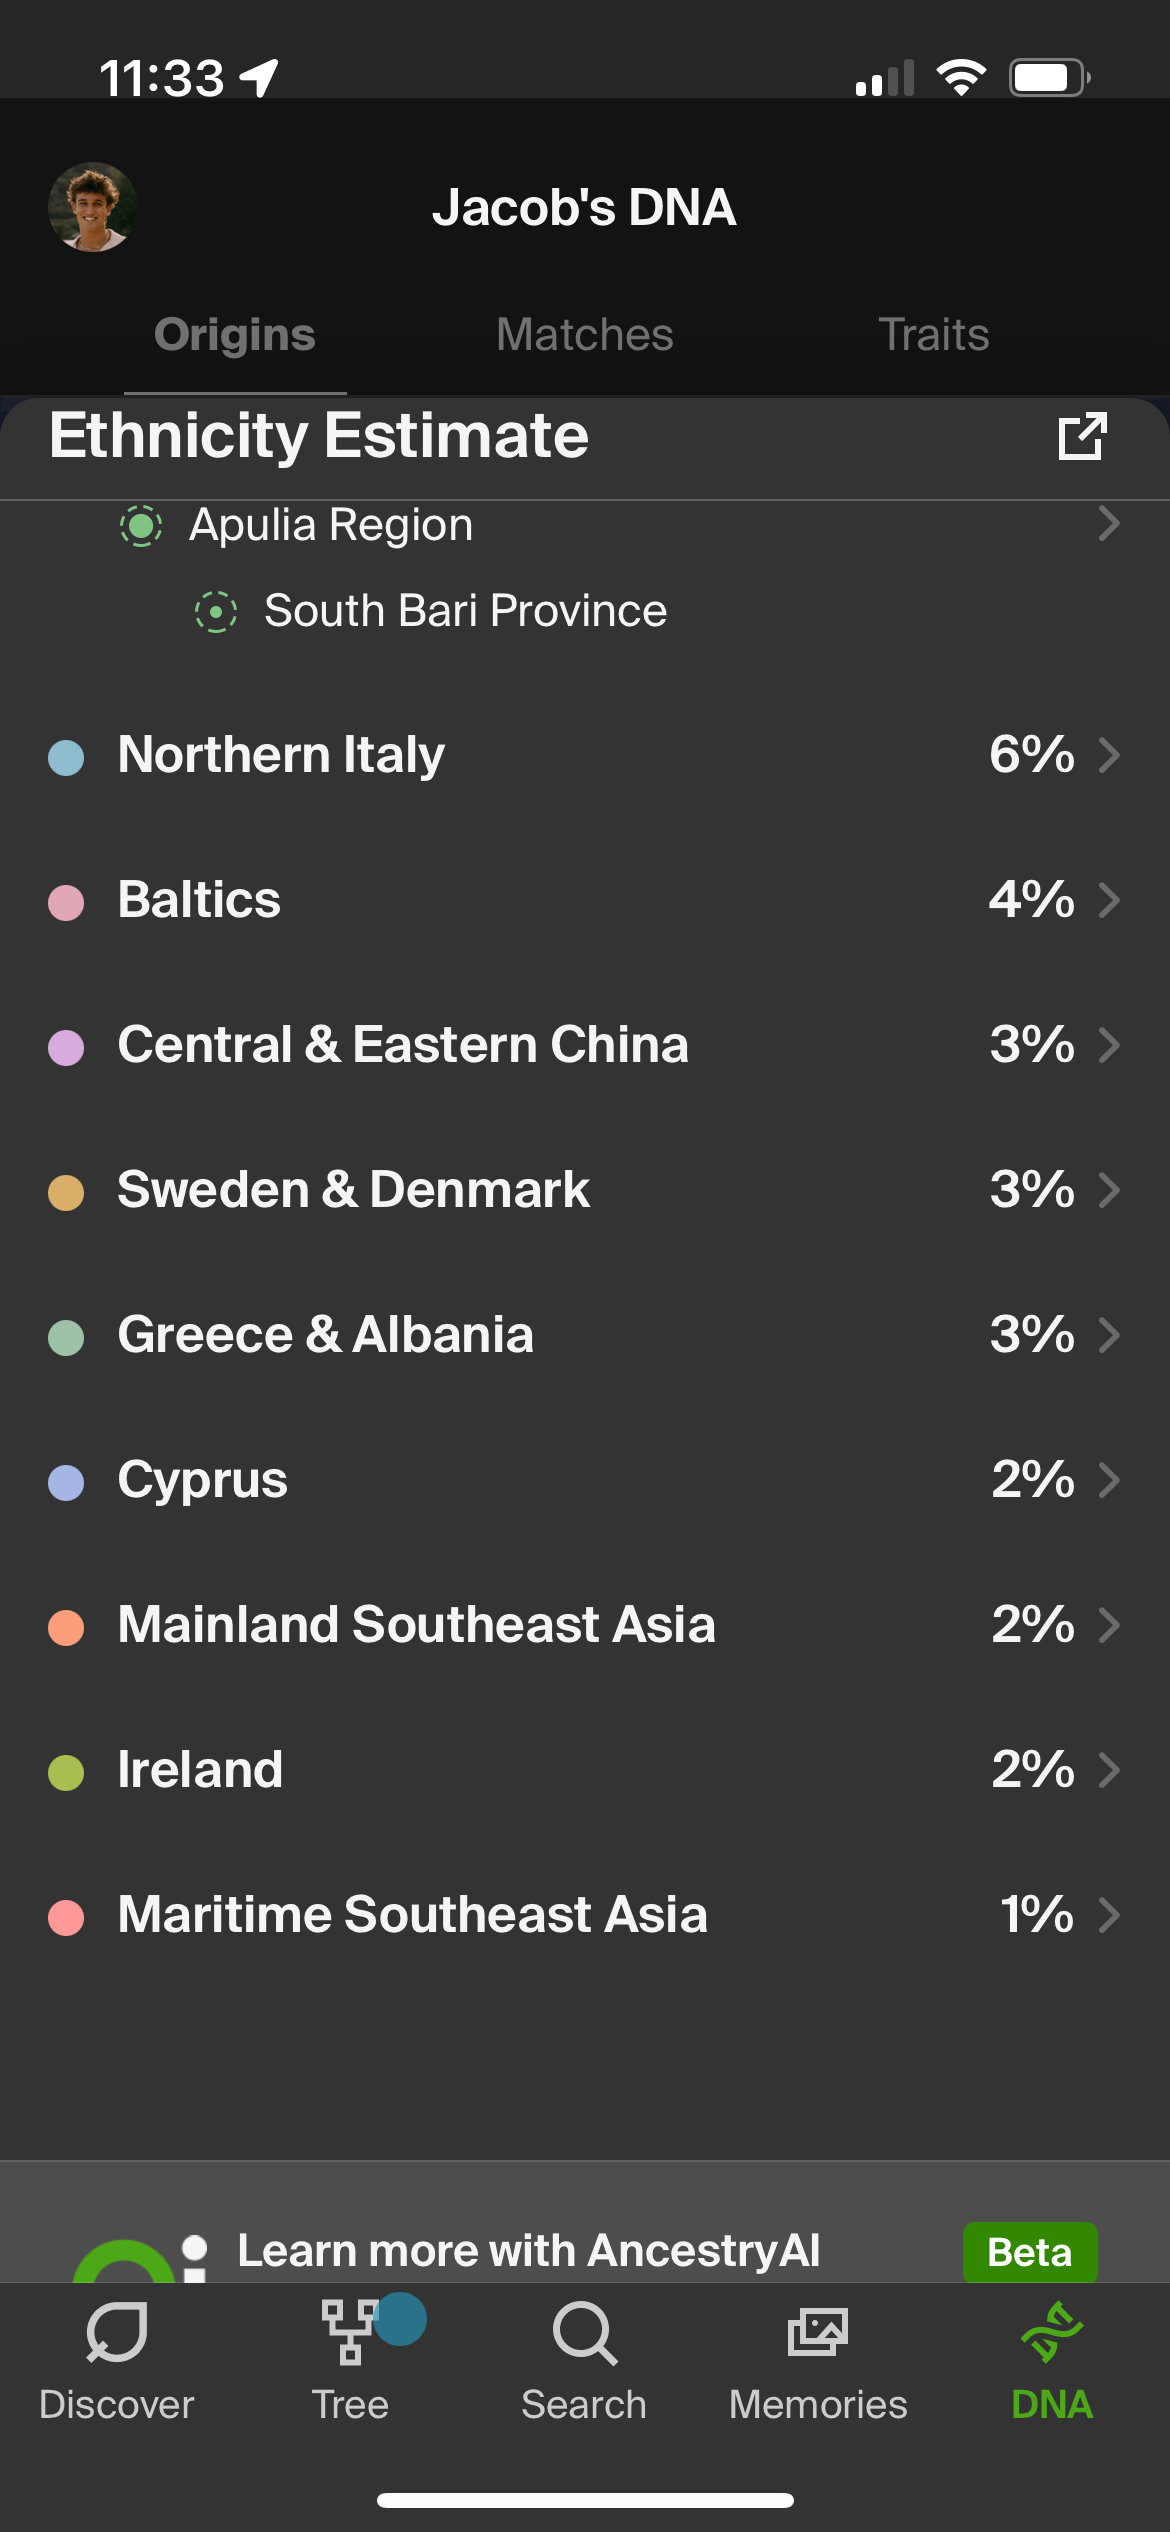The height and width of the screenshot is (2532, 1170).
Task: Open the Memories photo icon
Action: point(818,2334)
